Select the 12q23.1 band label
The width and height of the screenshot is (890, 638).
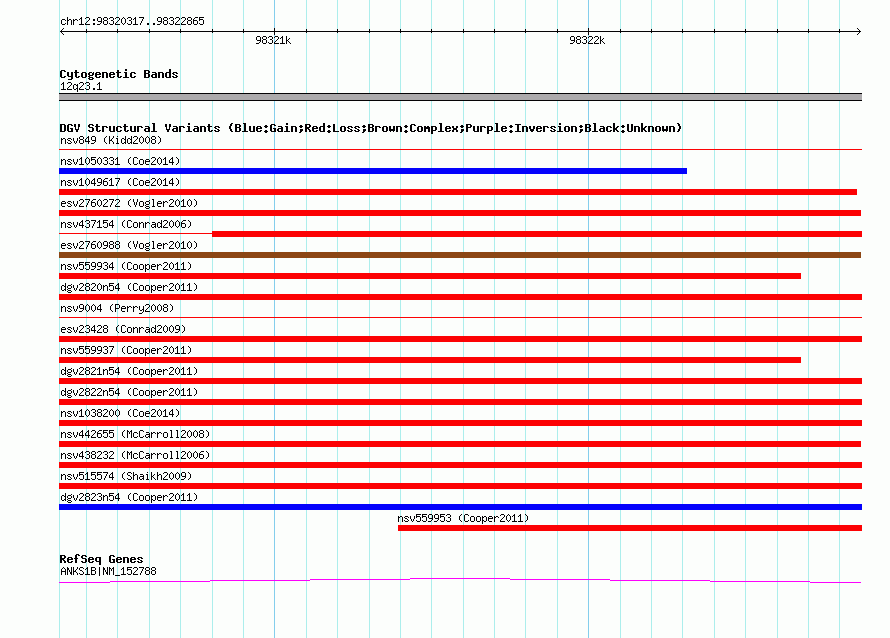81,86
